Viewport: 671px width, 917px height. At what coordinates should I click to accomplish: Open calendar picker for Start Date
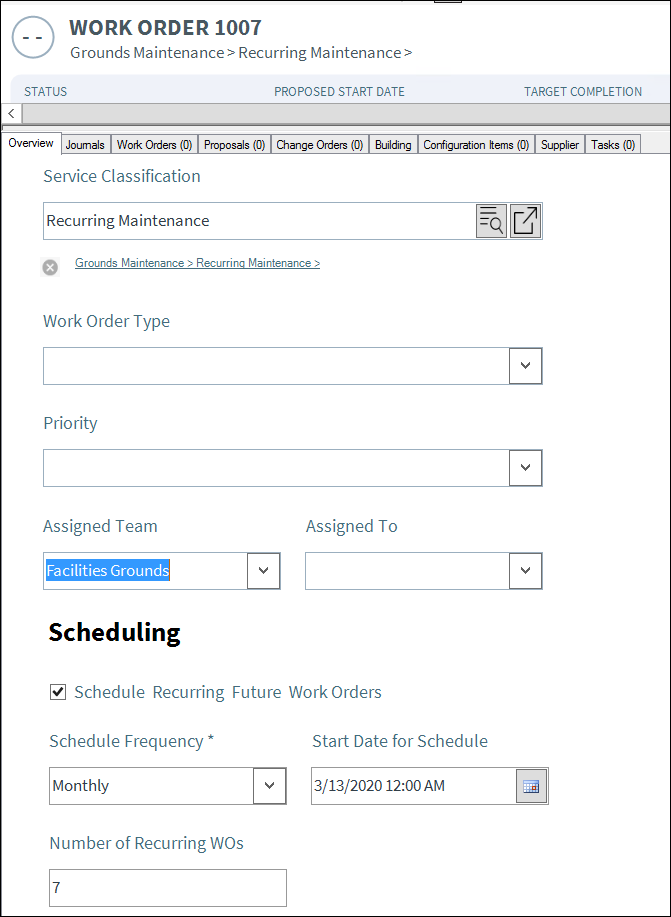pyautogui.click(x=530, y=786)
